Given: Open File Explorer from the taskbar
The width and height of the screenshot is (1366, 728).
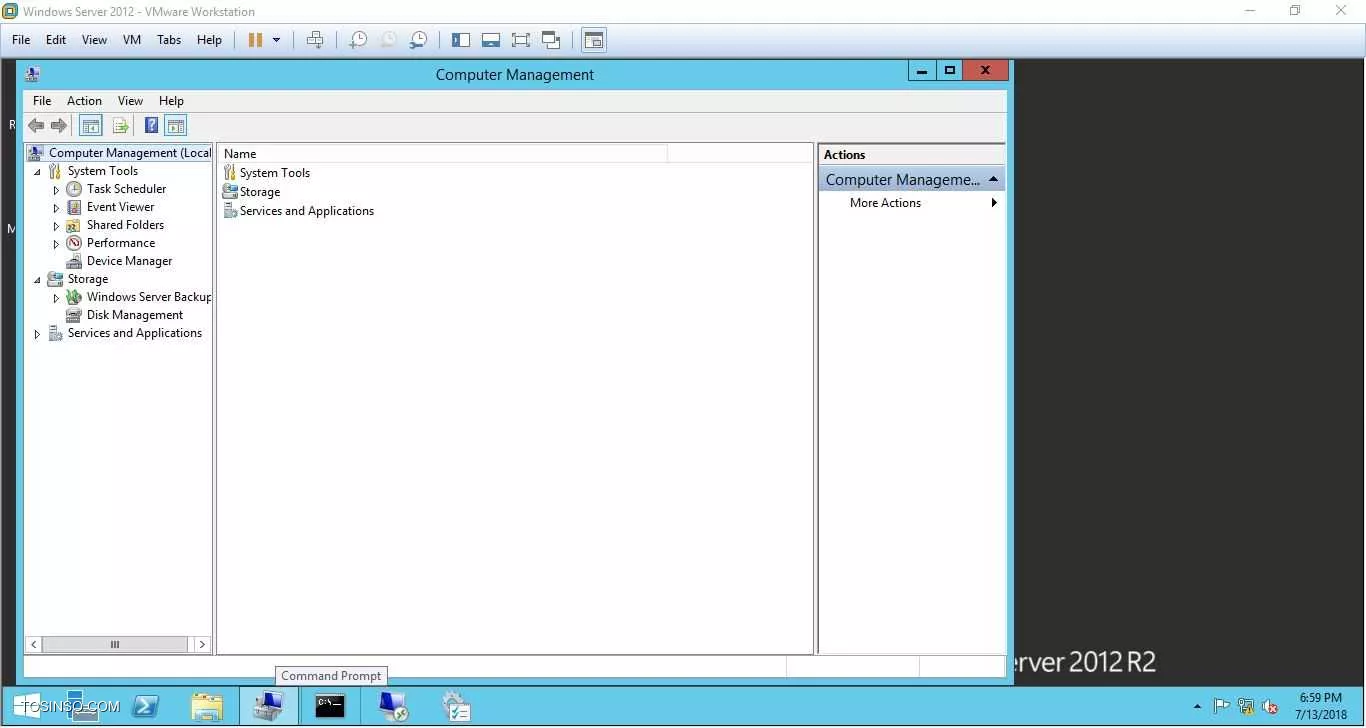Looking at the screenshot, I should (x=207, y=706).
